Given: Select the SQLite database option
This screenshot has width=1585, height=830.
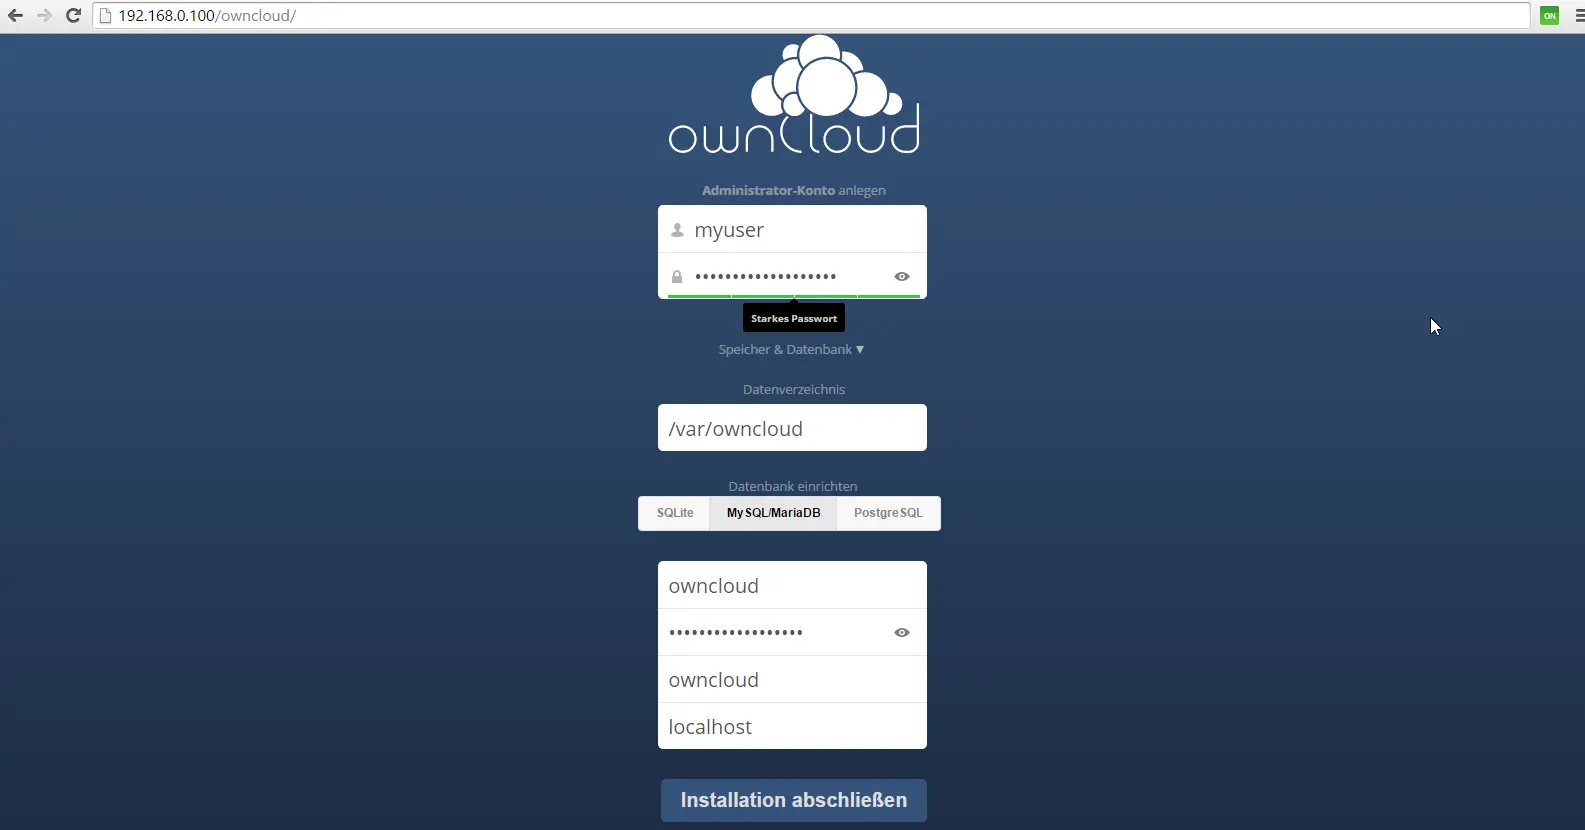Looking at the screenshot, I should [675, 513].
